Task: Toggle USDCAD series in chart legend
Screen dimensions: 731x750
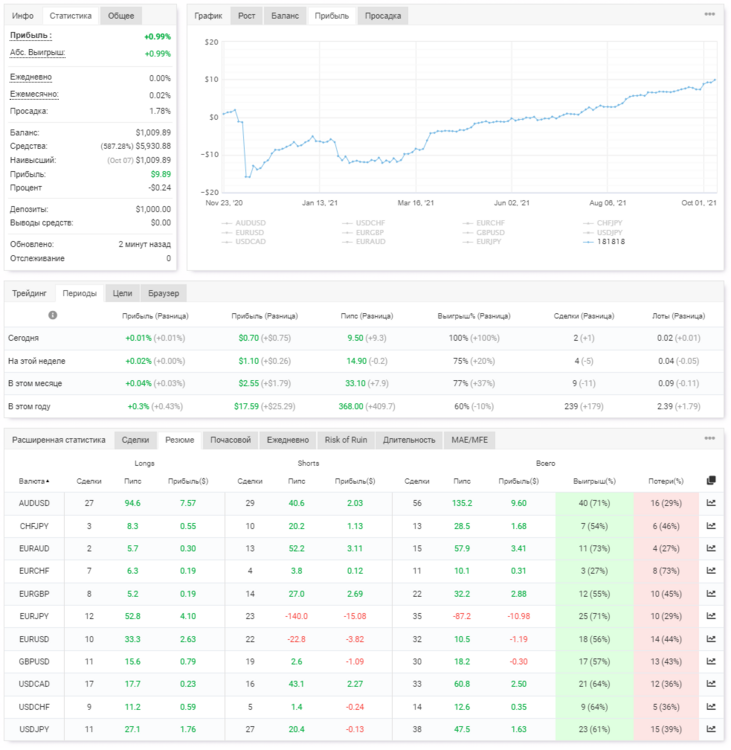Action: [x=244, y=242]
